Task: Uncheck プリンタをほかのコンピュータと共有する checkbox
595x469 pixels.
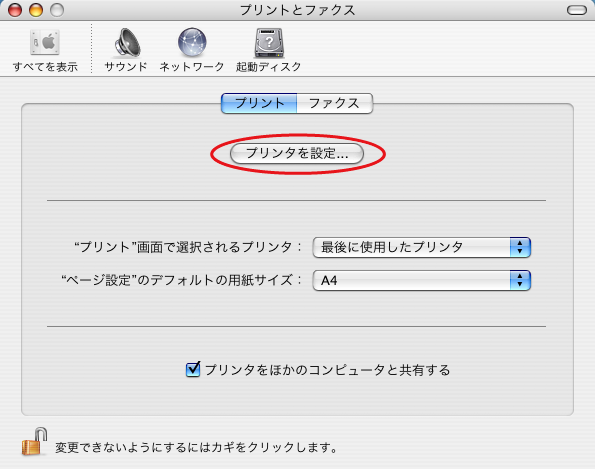Action: click(193, 369)
